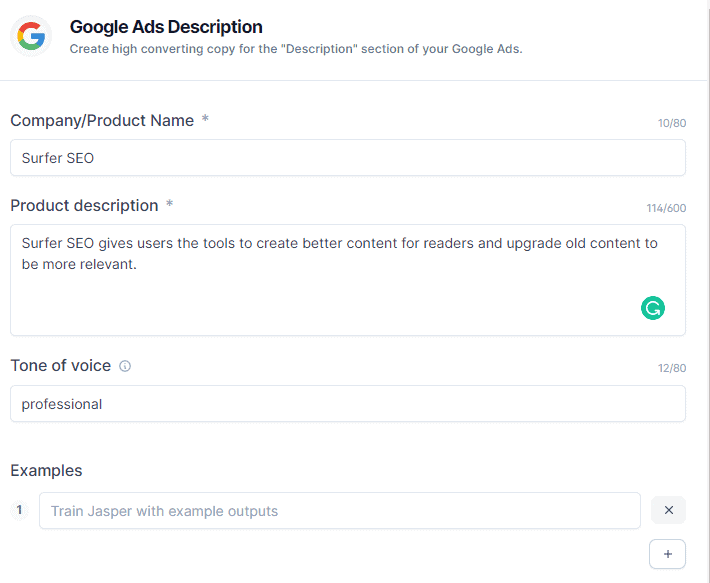Click the Grammarly icon in the description box
The width and height of the screenshot is (710, 583).
(653, 308)
